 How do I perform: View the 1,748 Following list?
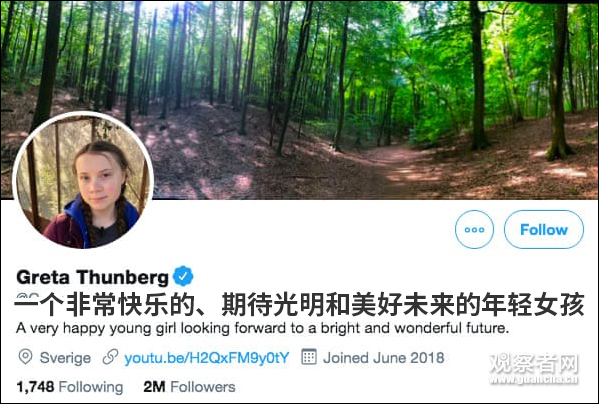70,387
